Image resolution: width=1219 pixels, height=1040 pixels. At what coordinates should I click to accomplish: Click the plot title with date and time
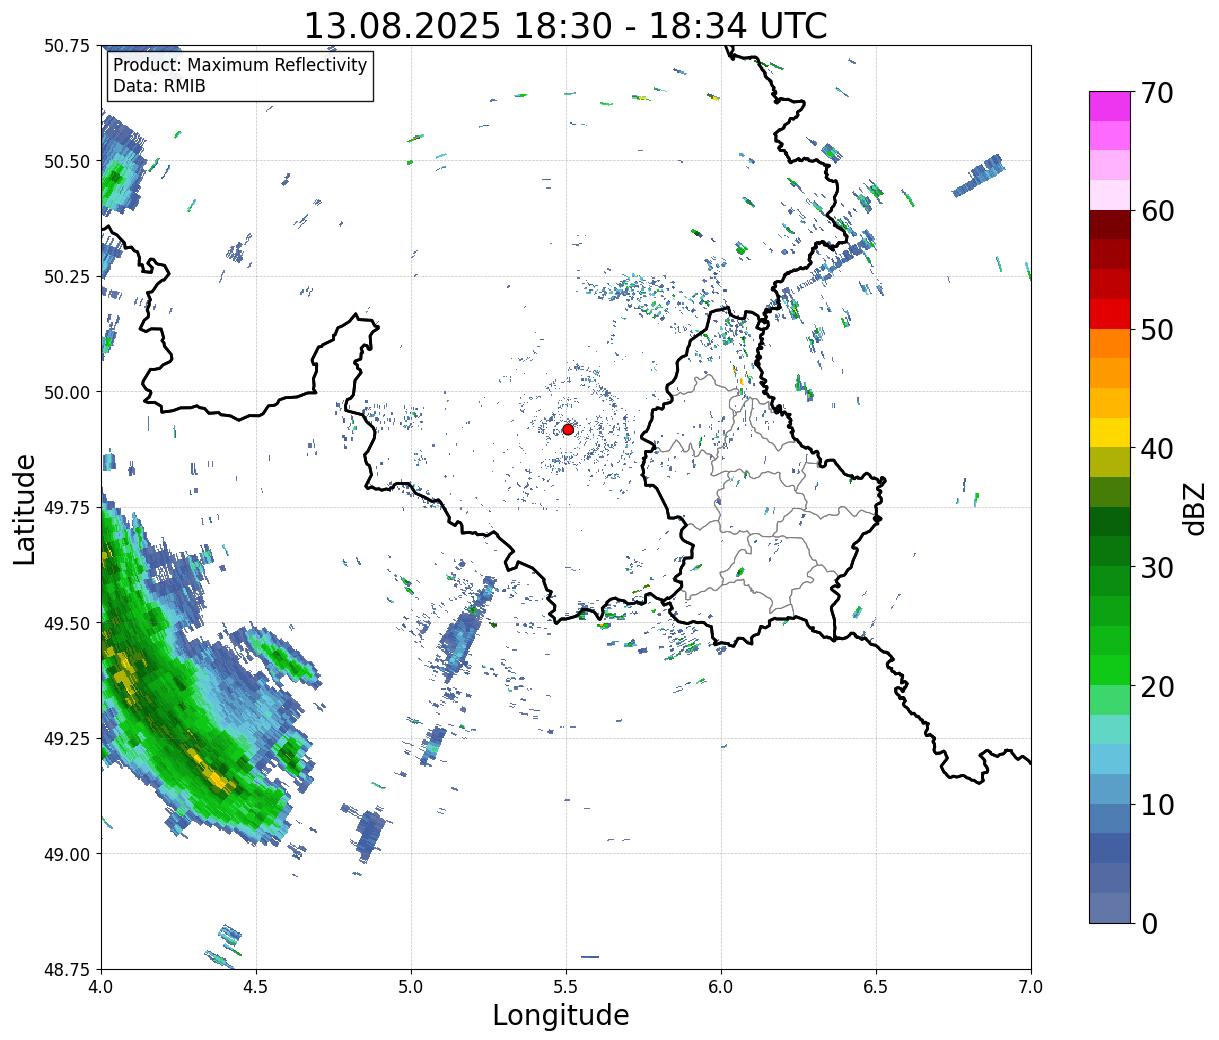coord(565,25)
